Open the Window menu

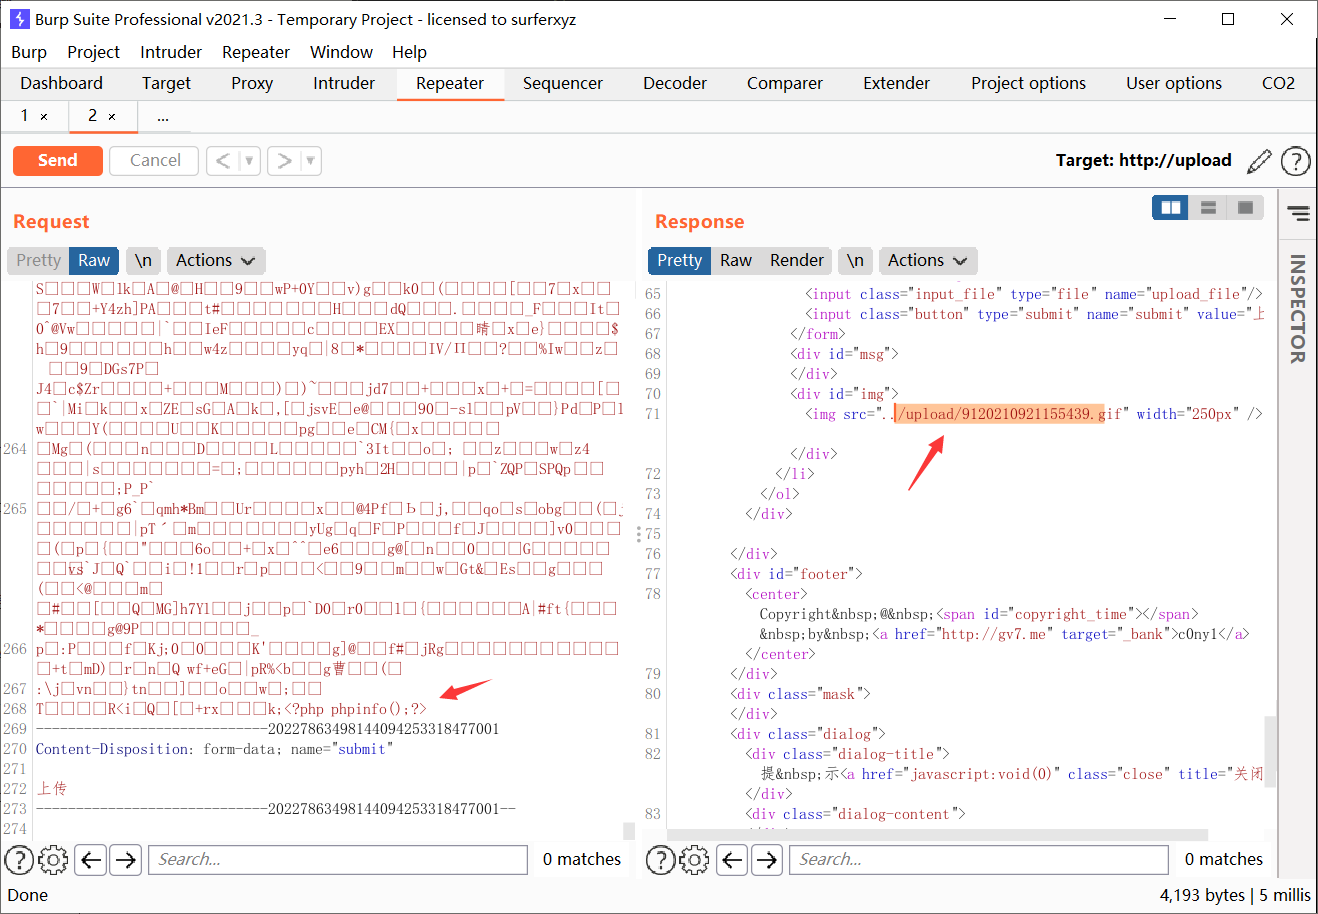point(341,52)
